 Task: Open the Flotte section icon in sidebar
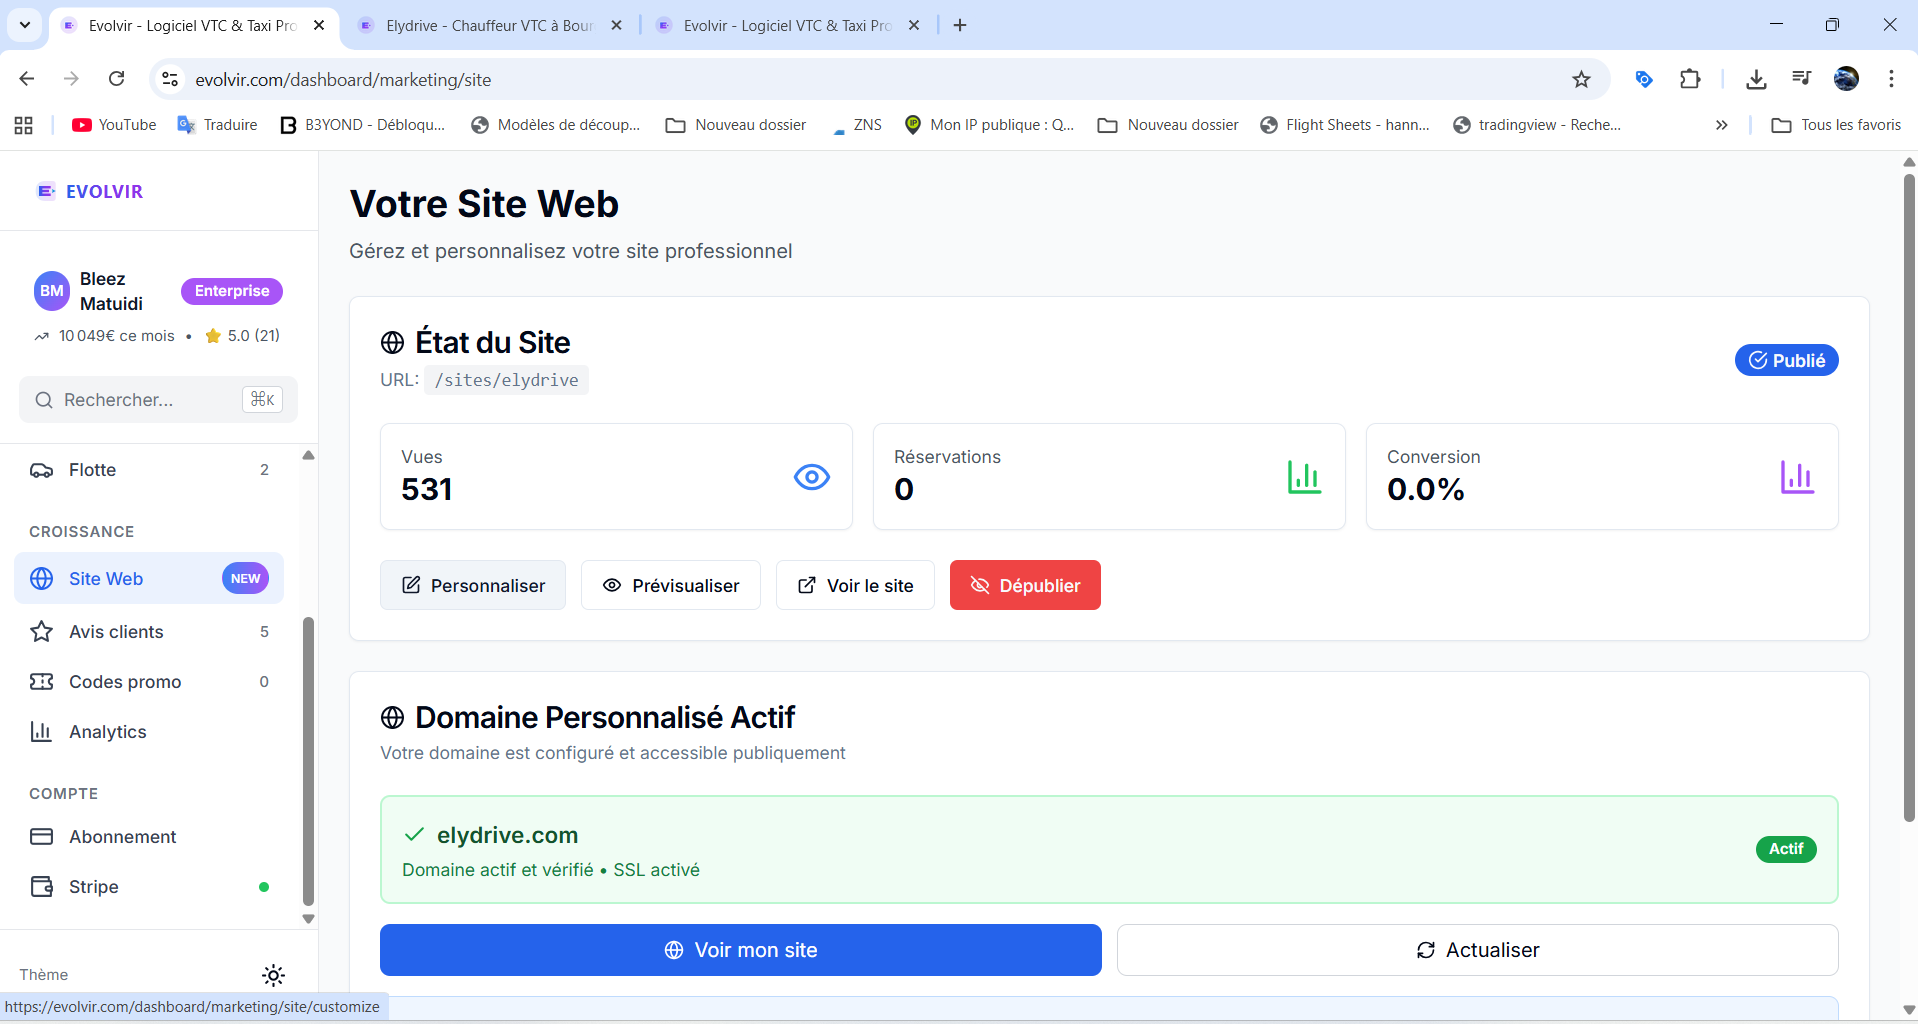point(41,470)
